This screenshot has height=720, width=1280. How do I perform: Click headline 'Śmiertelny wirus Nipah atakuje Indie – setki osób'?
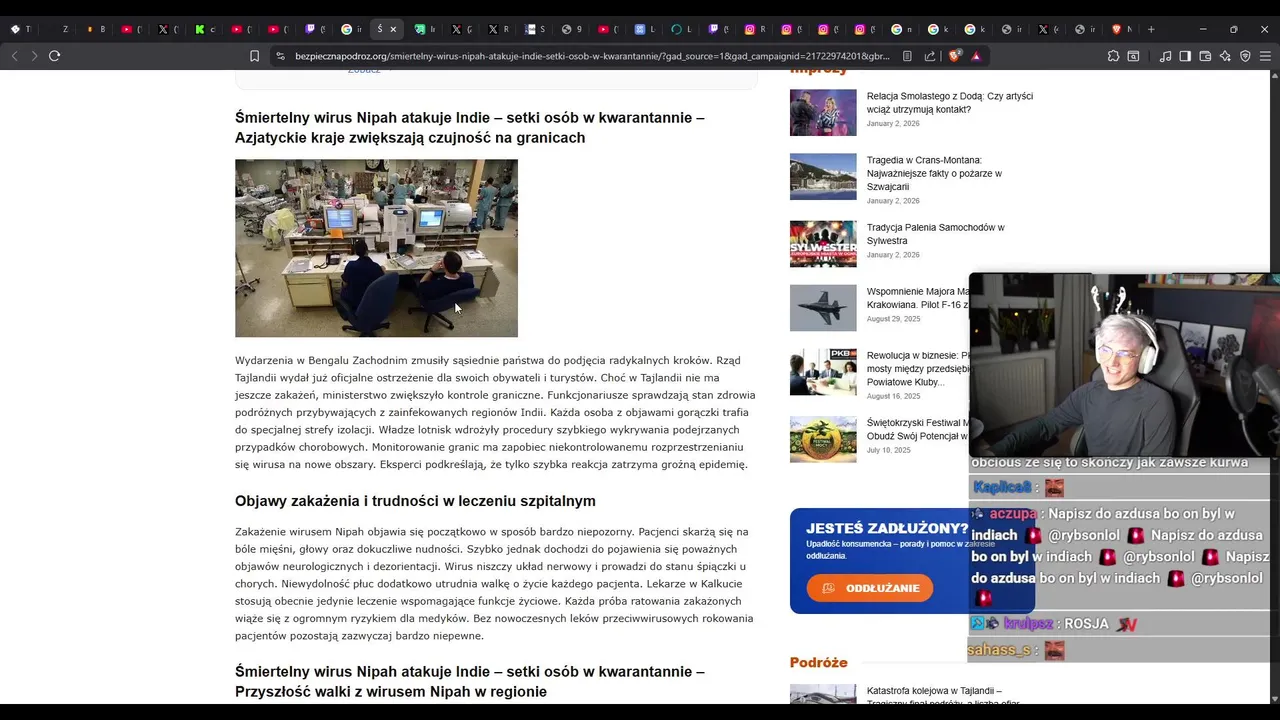469,127
